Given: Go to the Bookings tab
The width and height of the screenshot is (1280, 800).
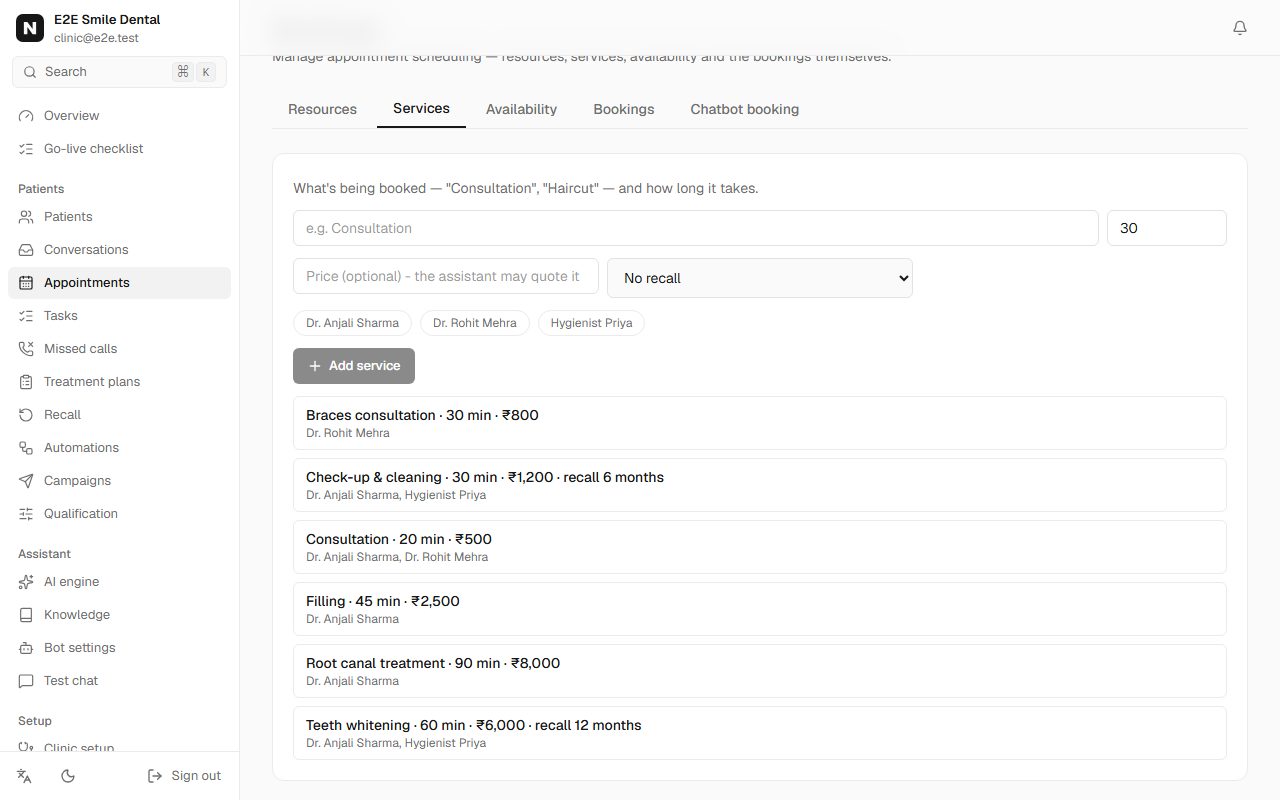Looking at the screenshot, I should (624, 109).
